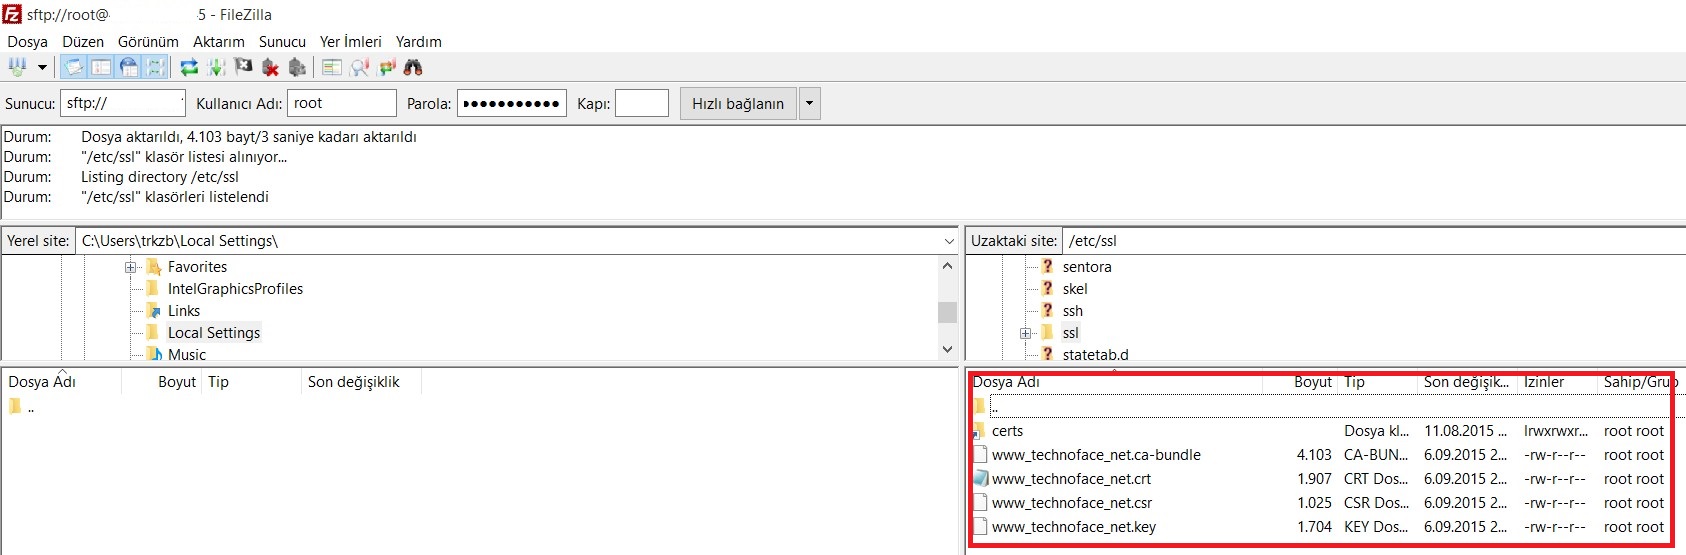Select ssh in remote tree
Image resolution: width=1686 pixels, height=555 pixels.
(x=1073, y=311)
